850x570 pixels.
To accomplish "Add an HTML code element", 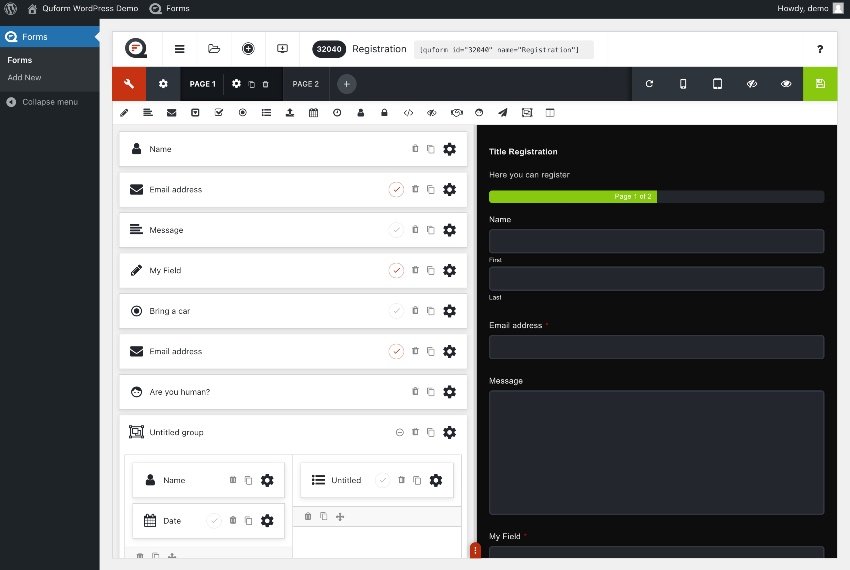I will (x=408, y=113).
